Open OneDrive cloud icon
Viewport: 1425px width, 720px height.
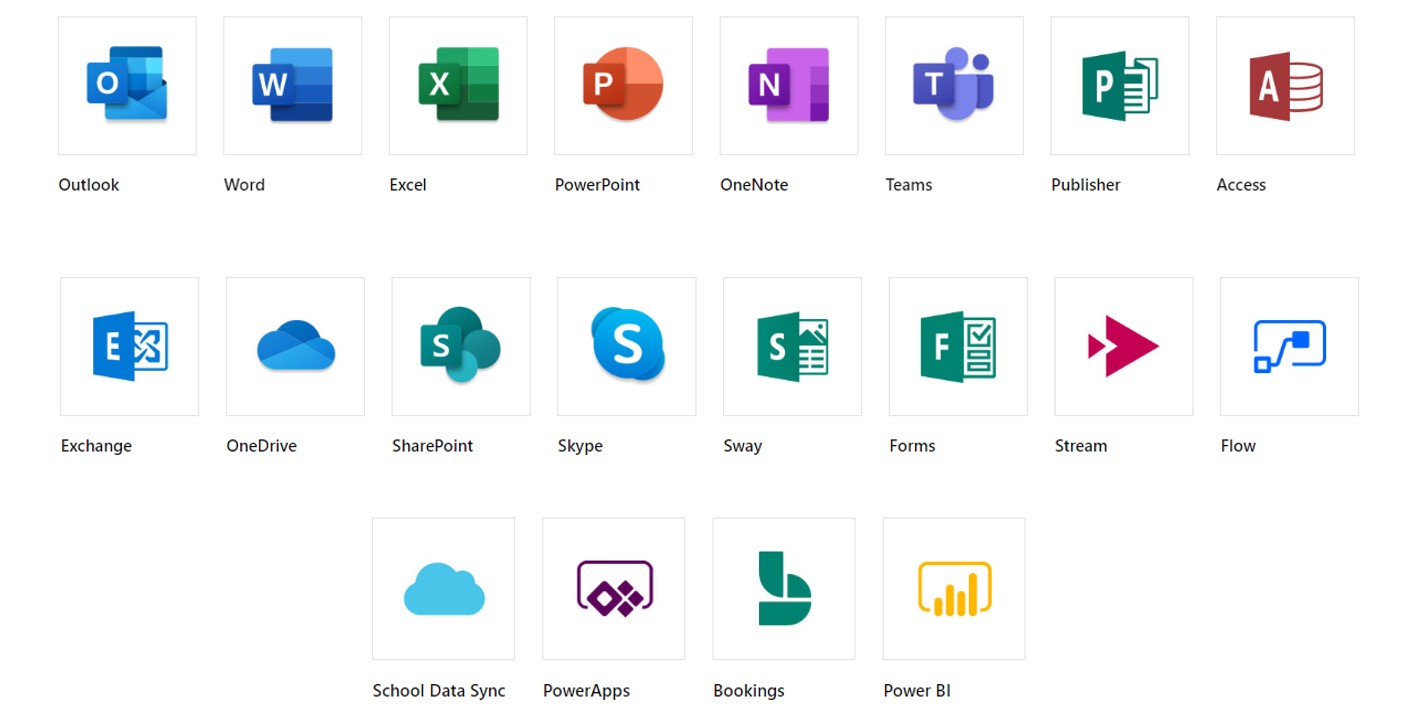(x=294, y=346)
